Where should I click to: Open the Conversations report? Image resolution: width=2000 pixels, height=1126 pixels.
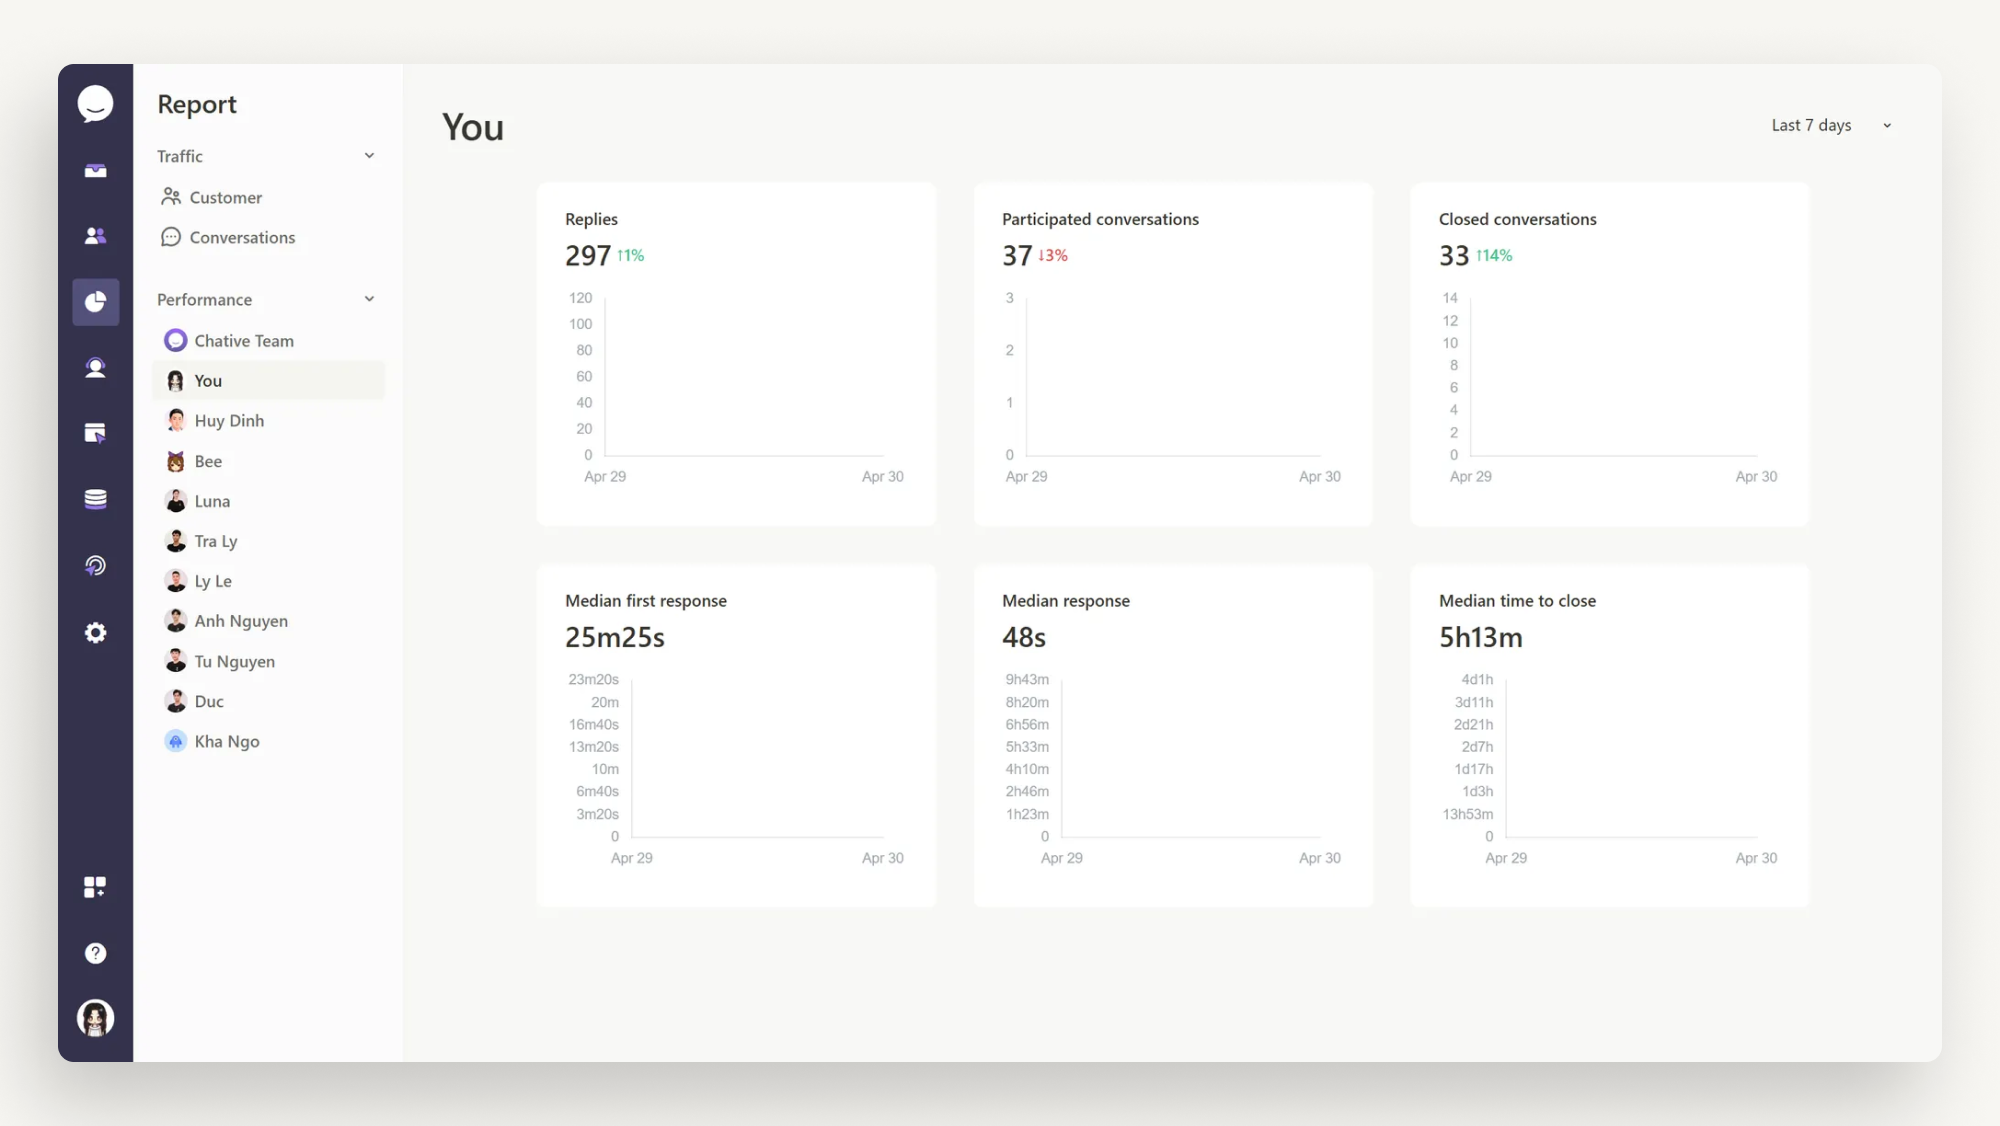tap(241, 237)
